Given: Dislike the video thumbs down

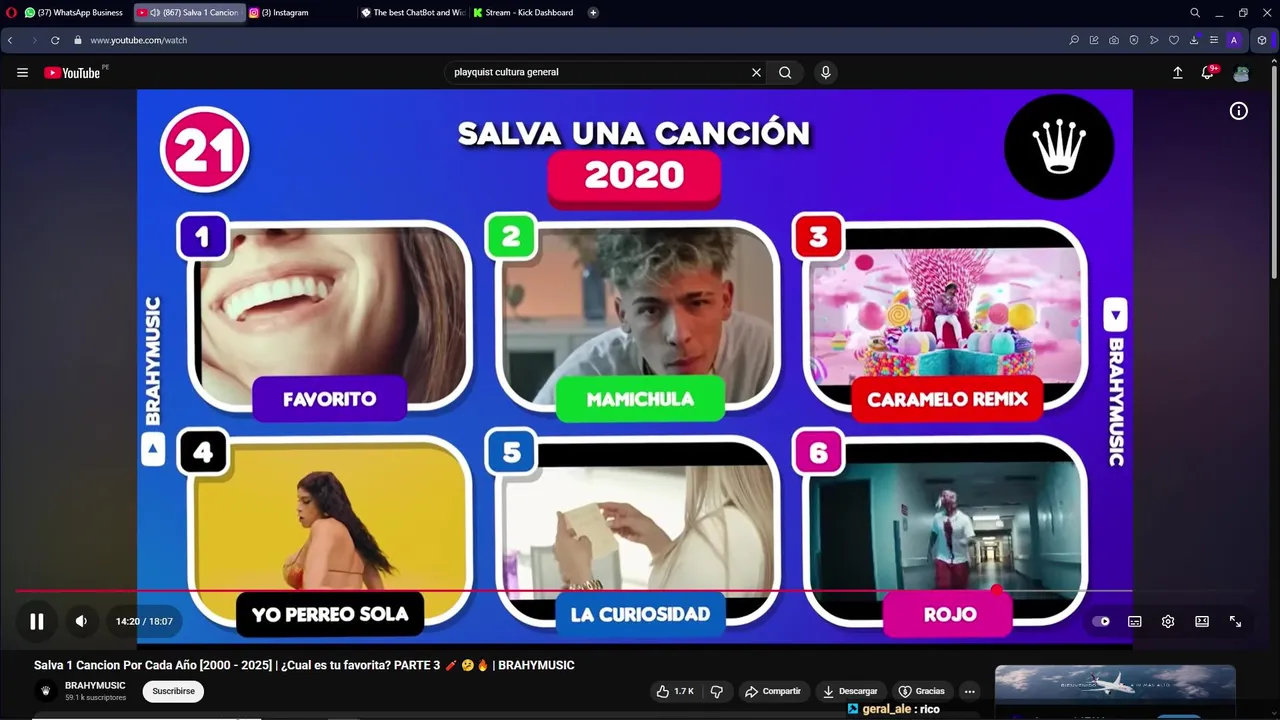Looking at the screenshot, I should pyautogui.click(x=717, y=691).
